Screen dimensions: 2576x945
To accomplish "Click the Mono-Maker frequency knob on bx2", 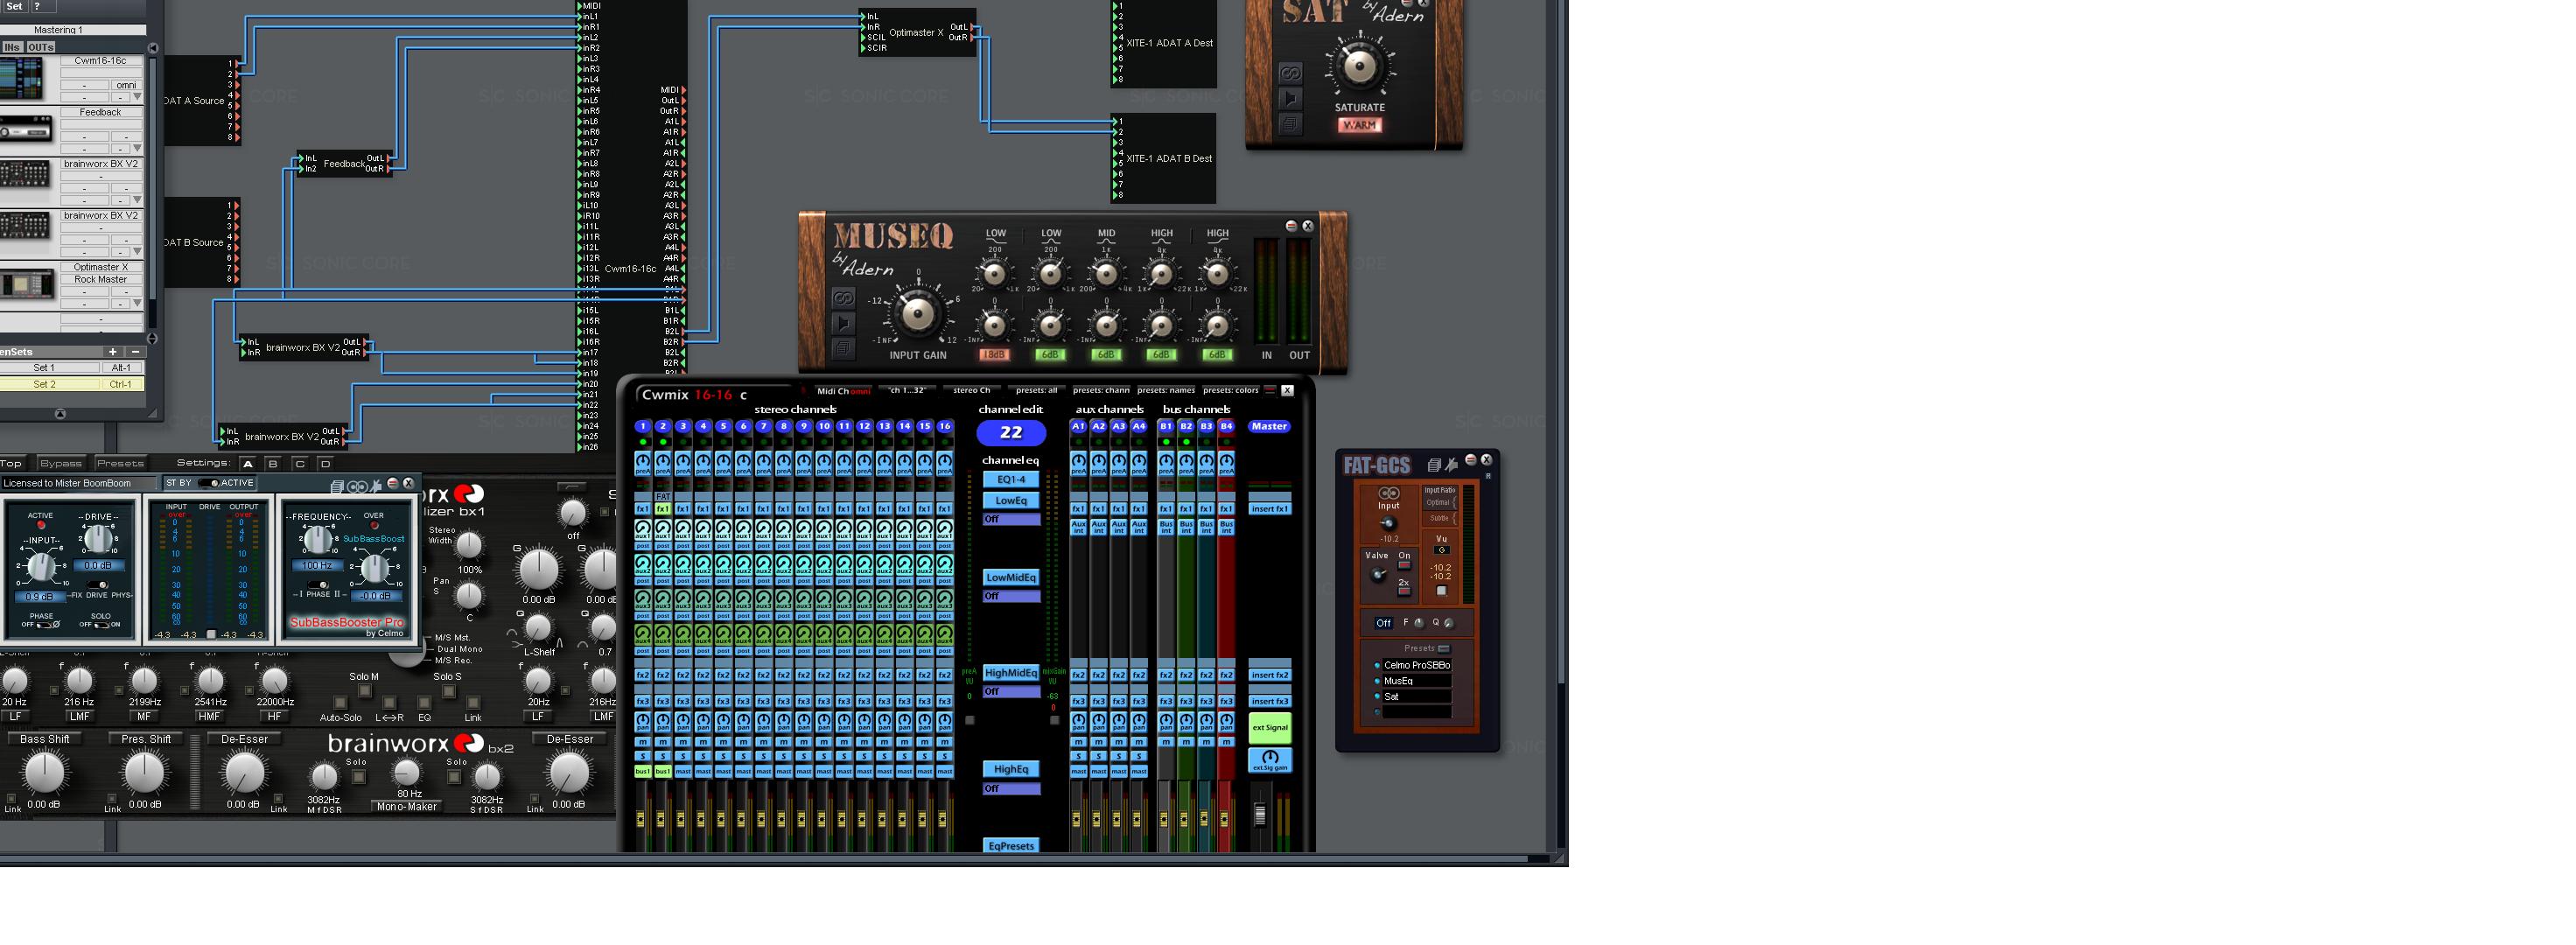I will [x=406, y=773].
